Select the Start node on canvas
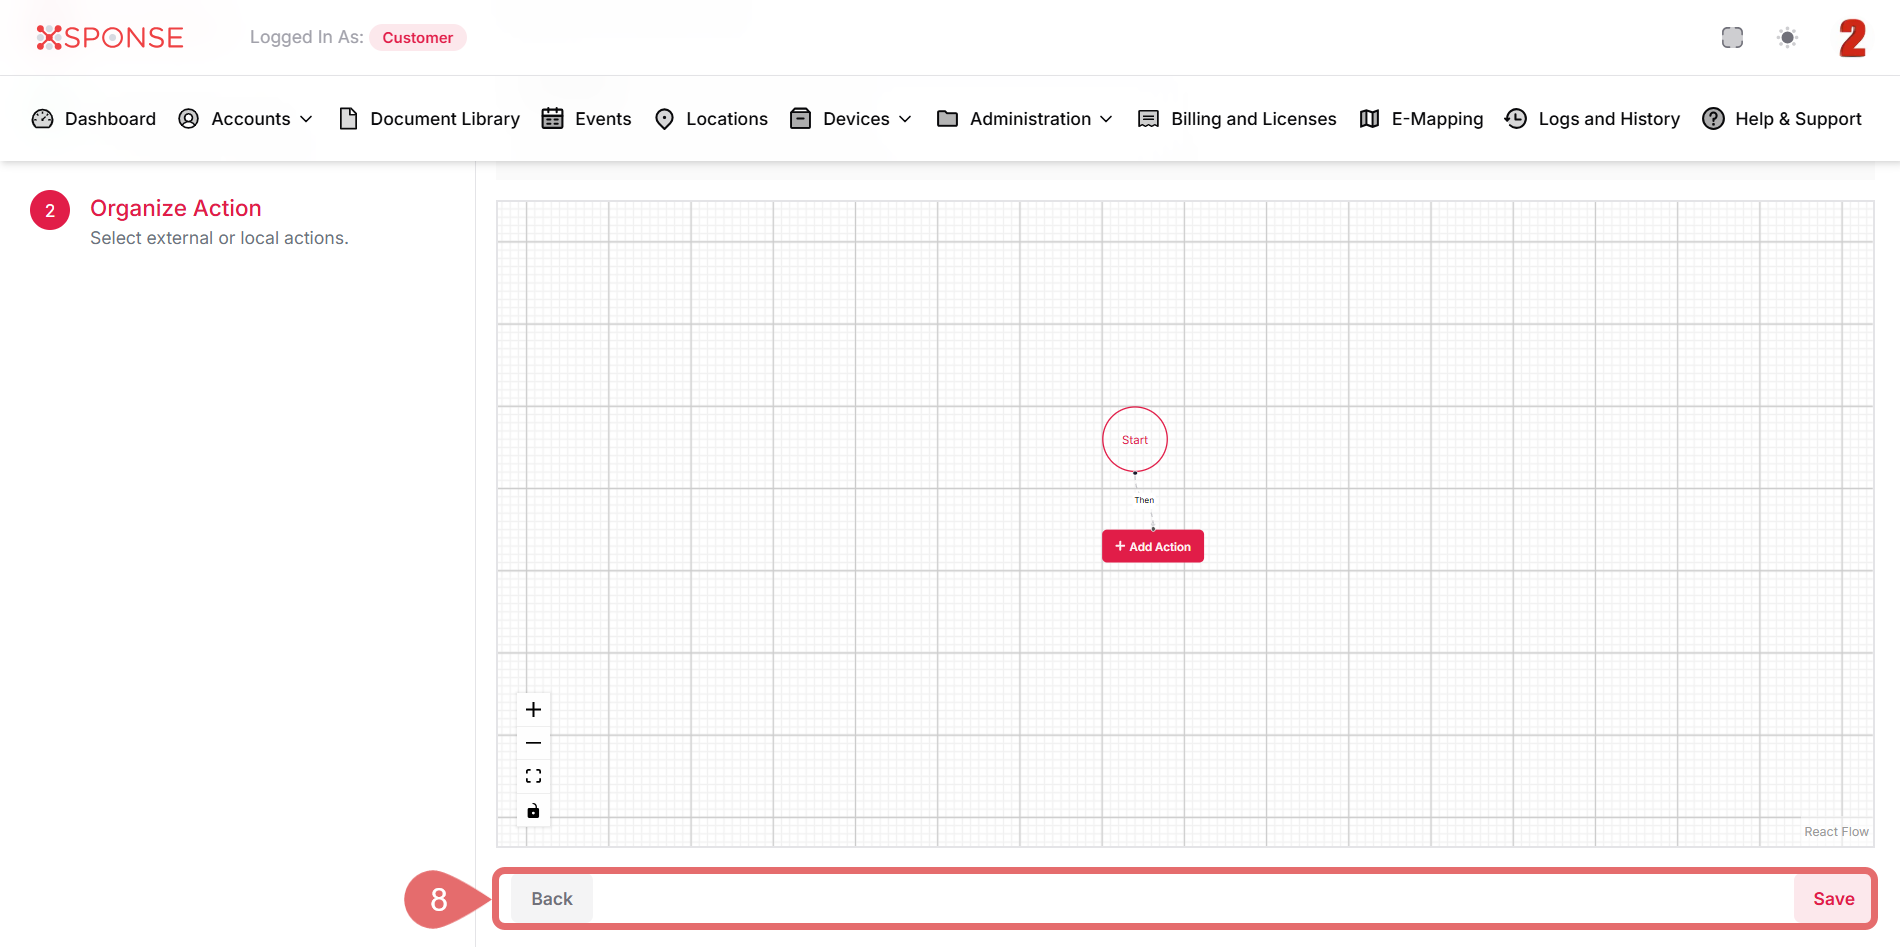1900x947 pixels. tap(1134, 440)
